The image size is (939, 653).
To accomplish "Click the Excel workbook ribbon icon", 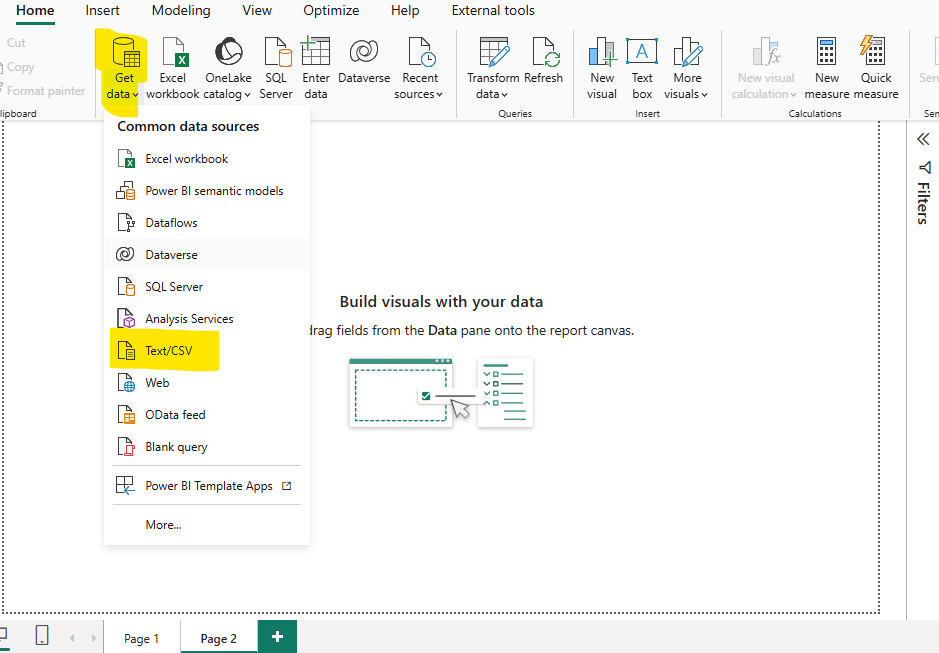I will point(173,52).
